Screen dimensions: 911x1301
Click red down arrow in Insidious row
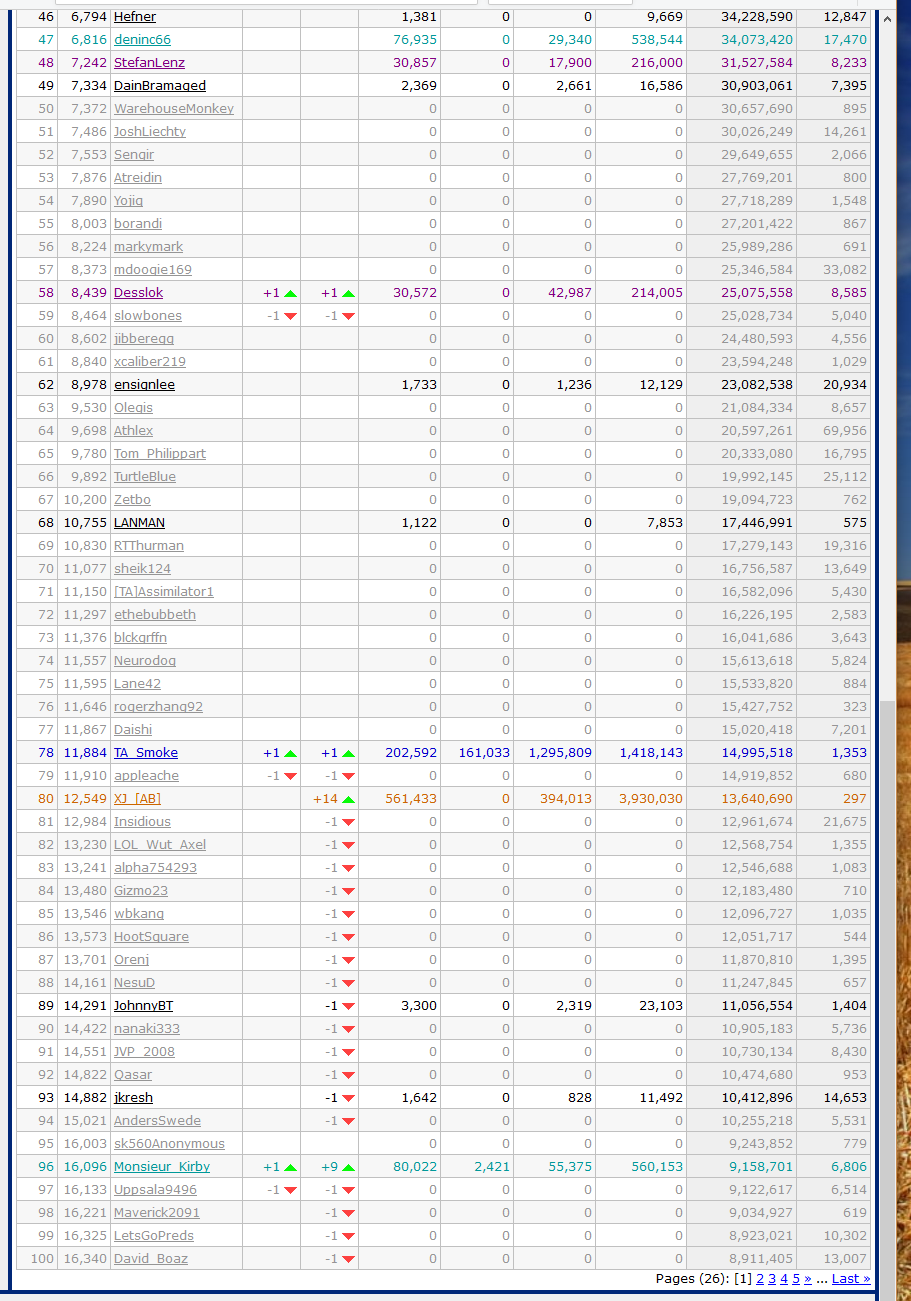pos(348,822)
